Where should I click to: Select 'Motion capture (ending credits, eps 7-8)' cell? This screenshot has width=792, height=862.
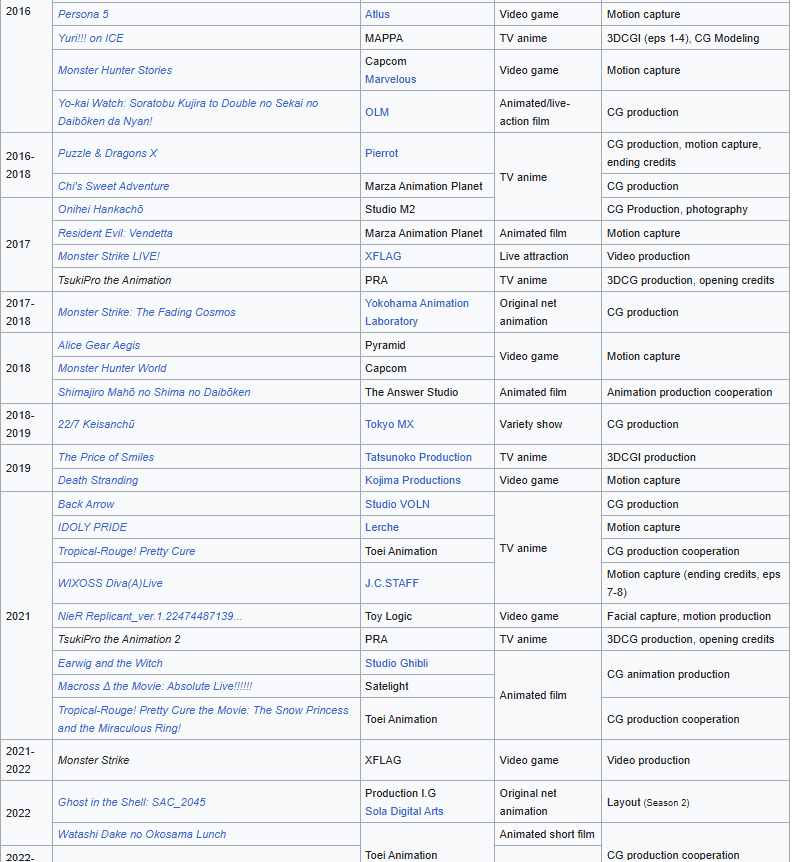point(695,583)
